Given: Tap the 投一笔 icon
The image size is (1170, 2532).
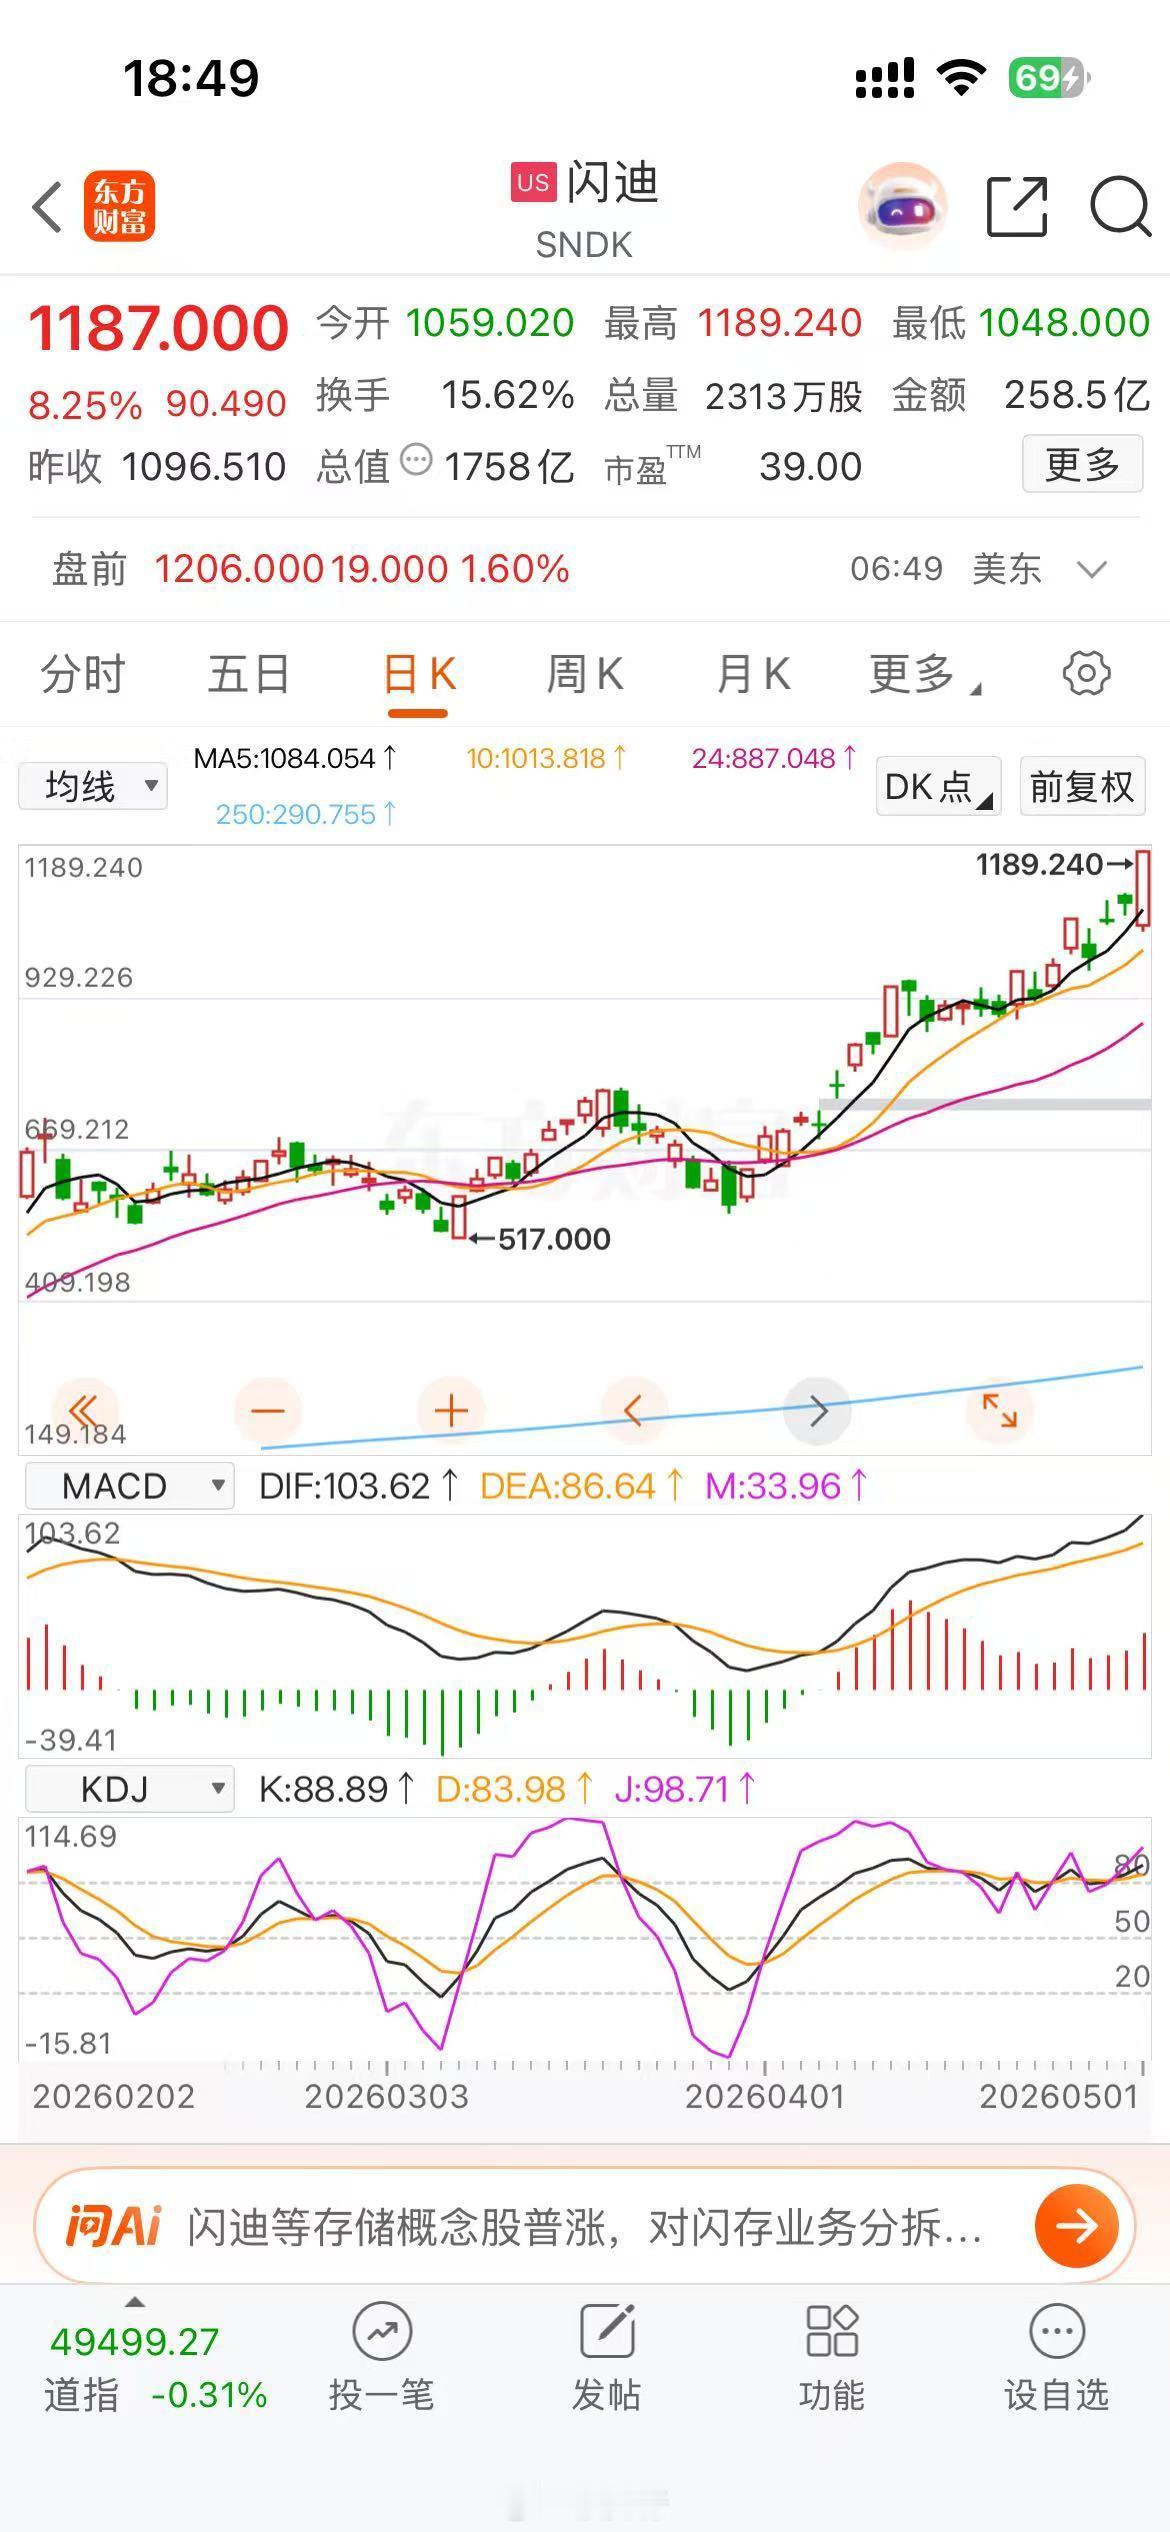Looking at the screenshot, I should click(x=382, y=2332).
